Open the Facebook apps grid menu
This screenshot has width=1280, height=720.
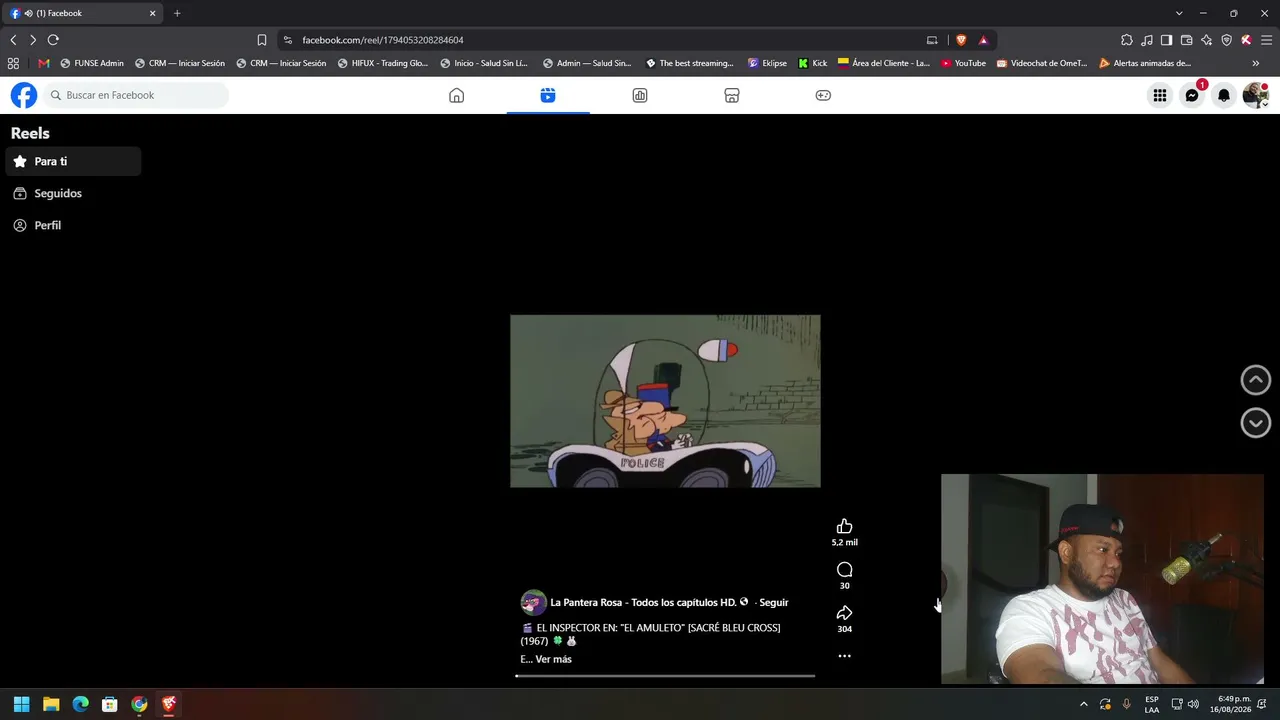(x=1160, y=95)
